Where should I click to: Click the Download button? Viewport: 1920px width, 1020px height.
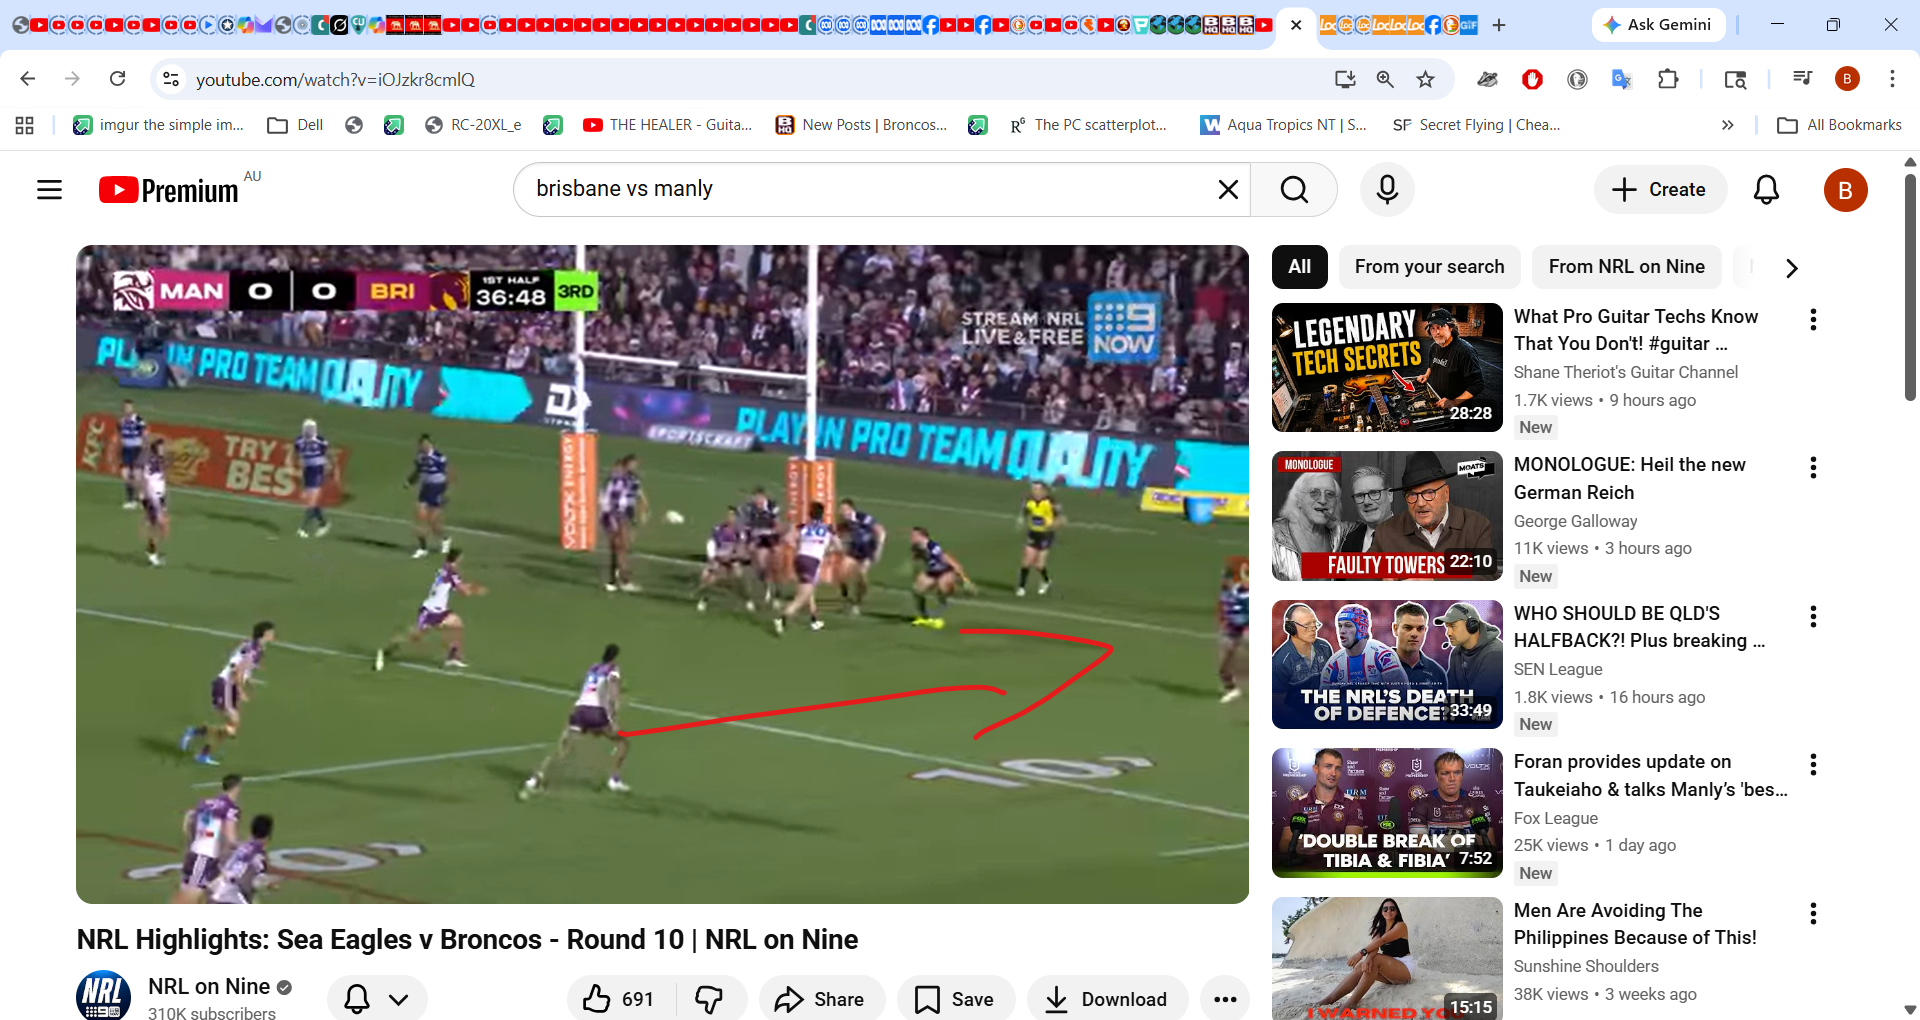pyautogui.click(x=1107, y=999)
